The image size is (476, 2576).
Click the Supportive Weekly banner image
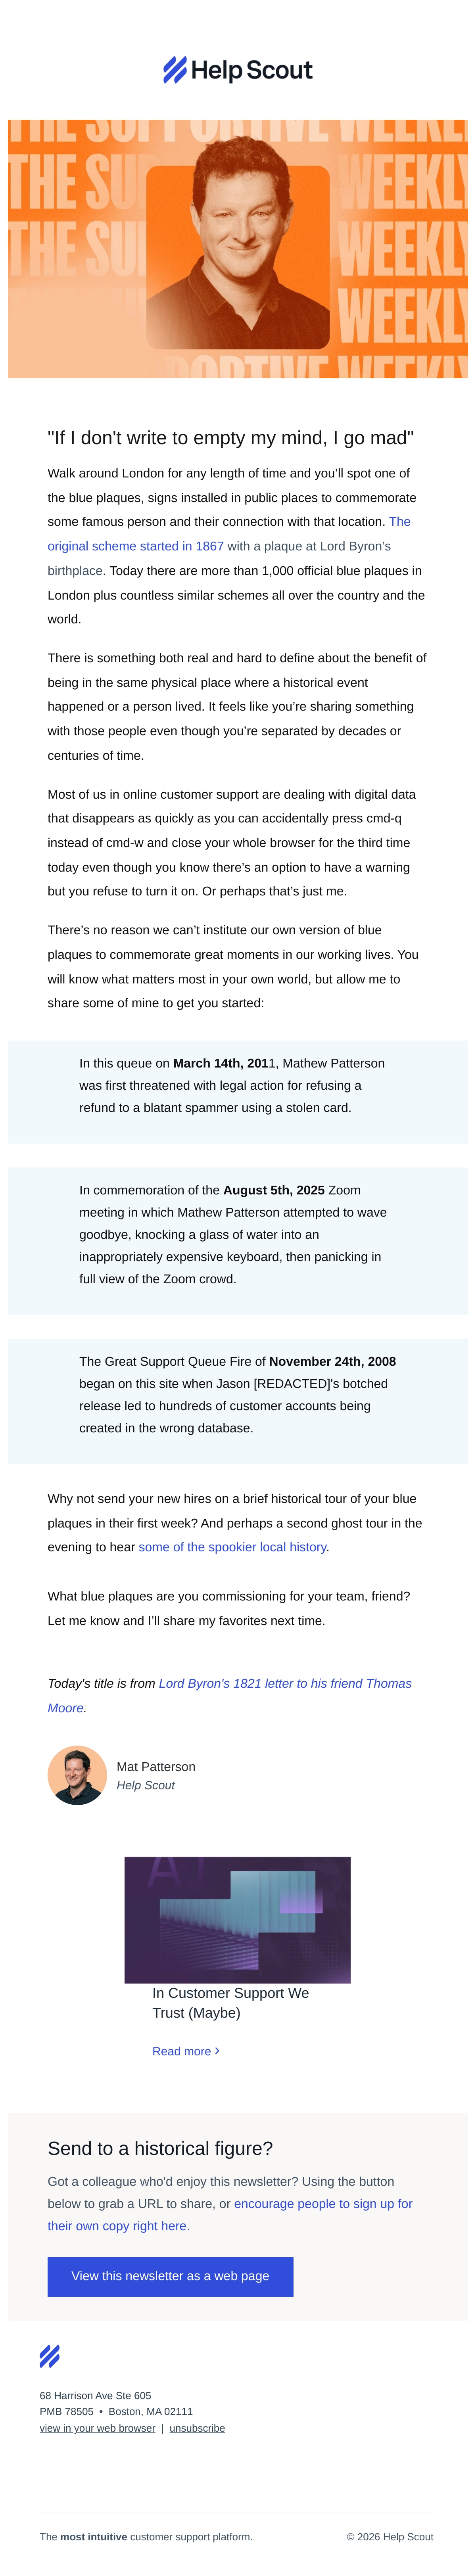pos(238,249)
